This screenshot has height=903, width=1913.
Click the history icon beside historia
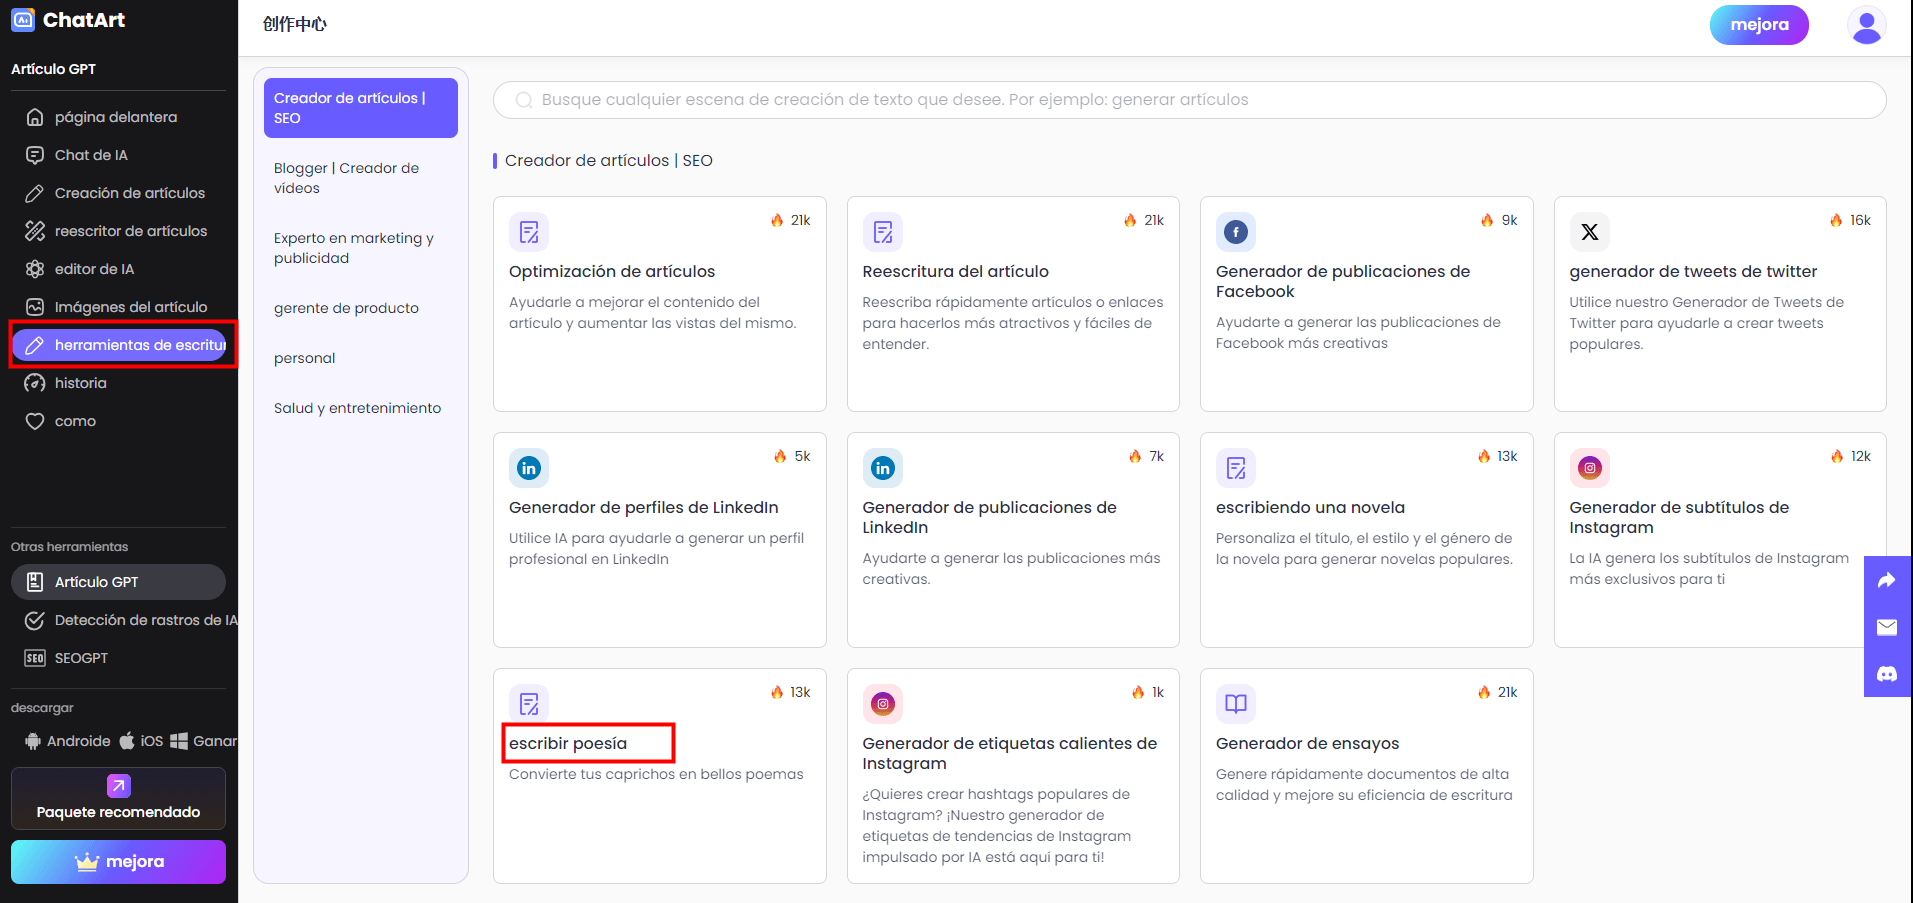click(x=35, y=383)
